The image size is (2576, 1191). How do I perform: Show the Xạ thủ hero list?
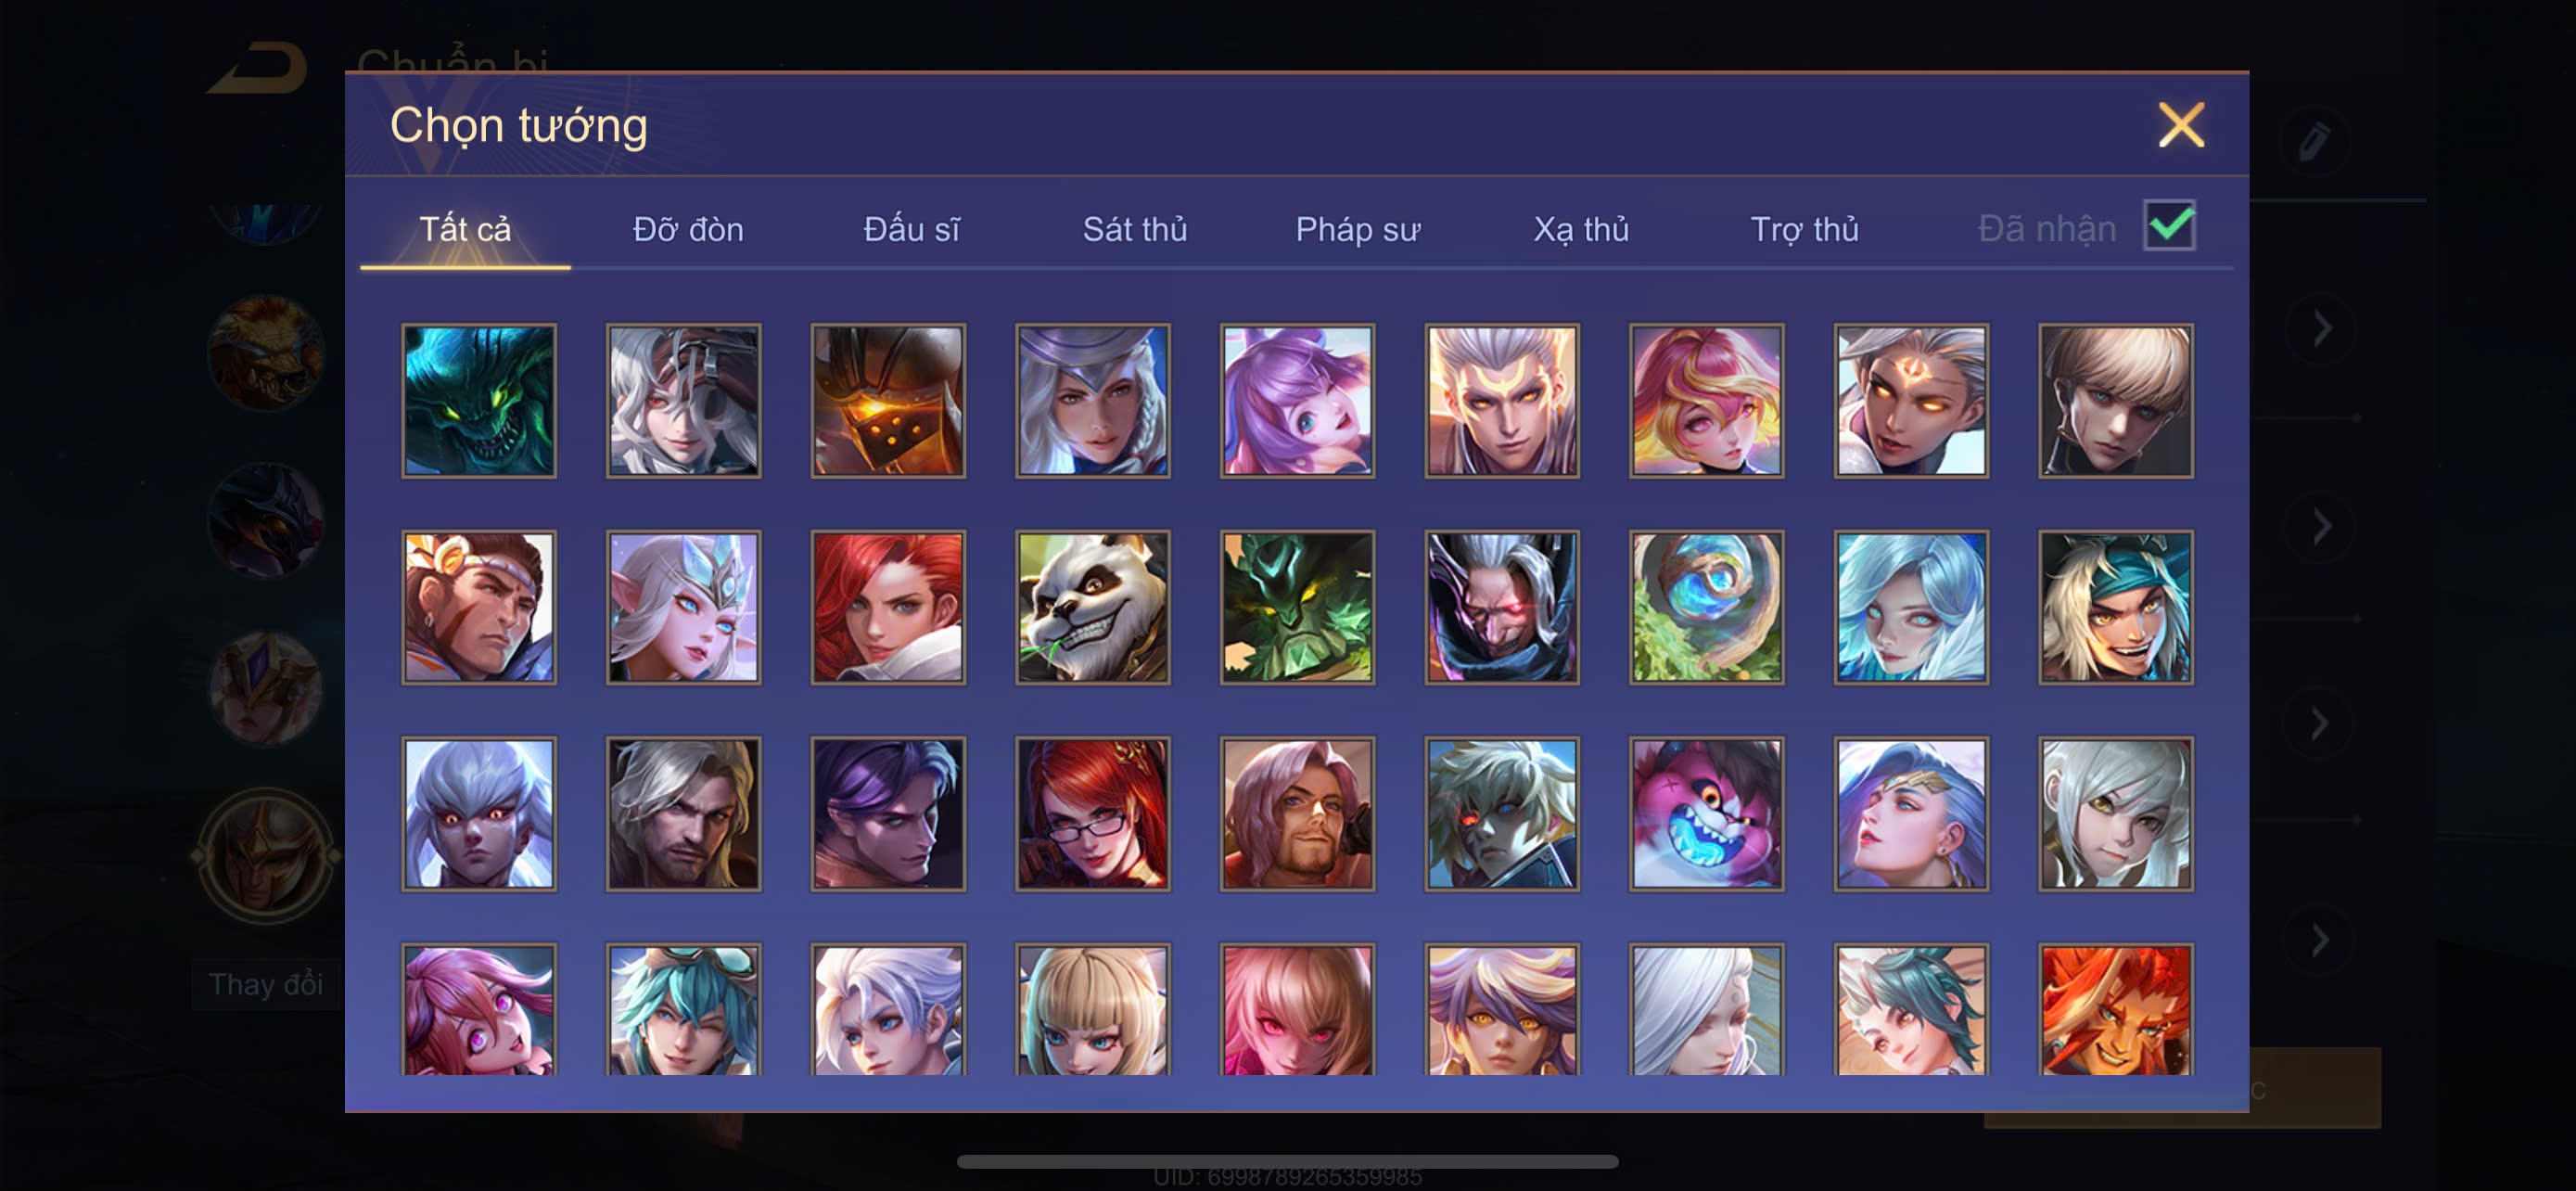coord(1581,229)
